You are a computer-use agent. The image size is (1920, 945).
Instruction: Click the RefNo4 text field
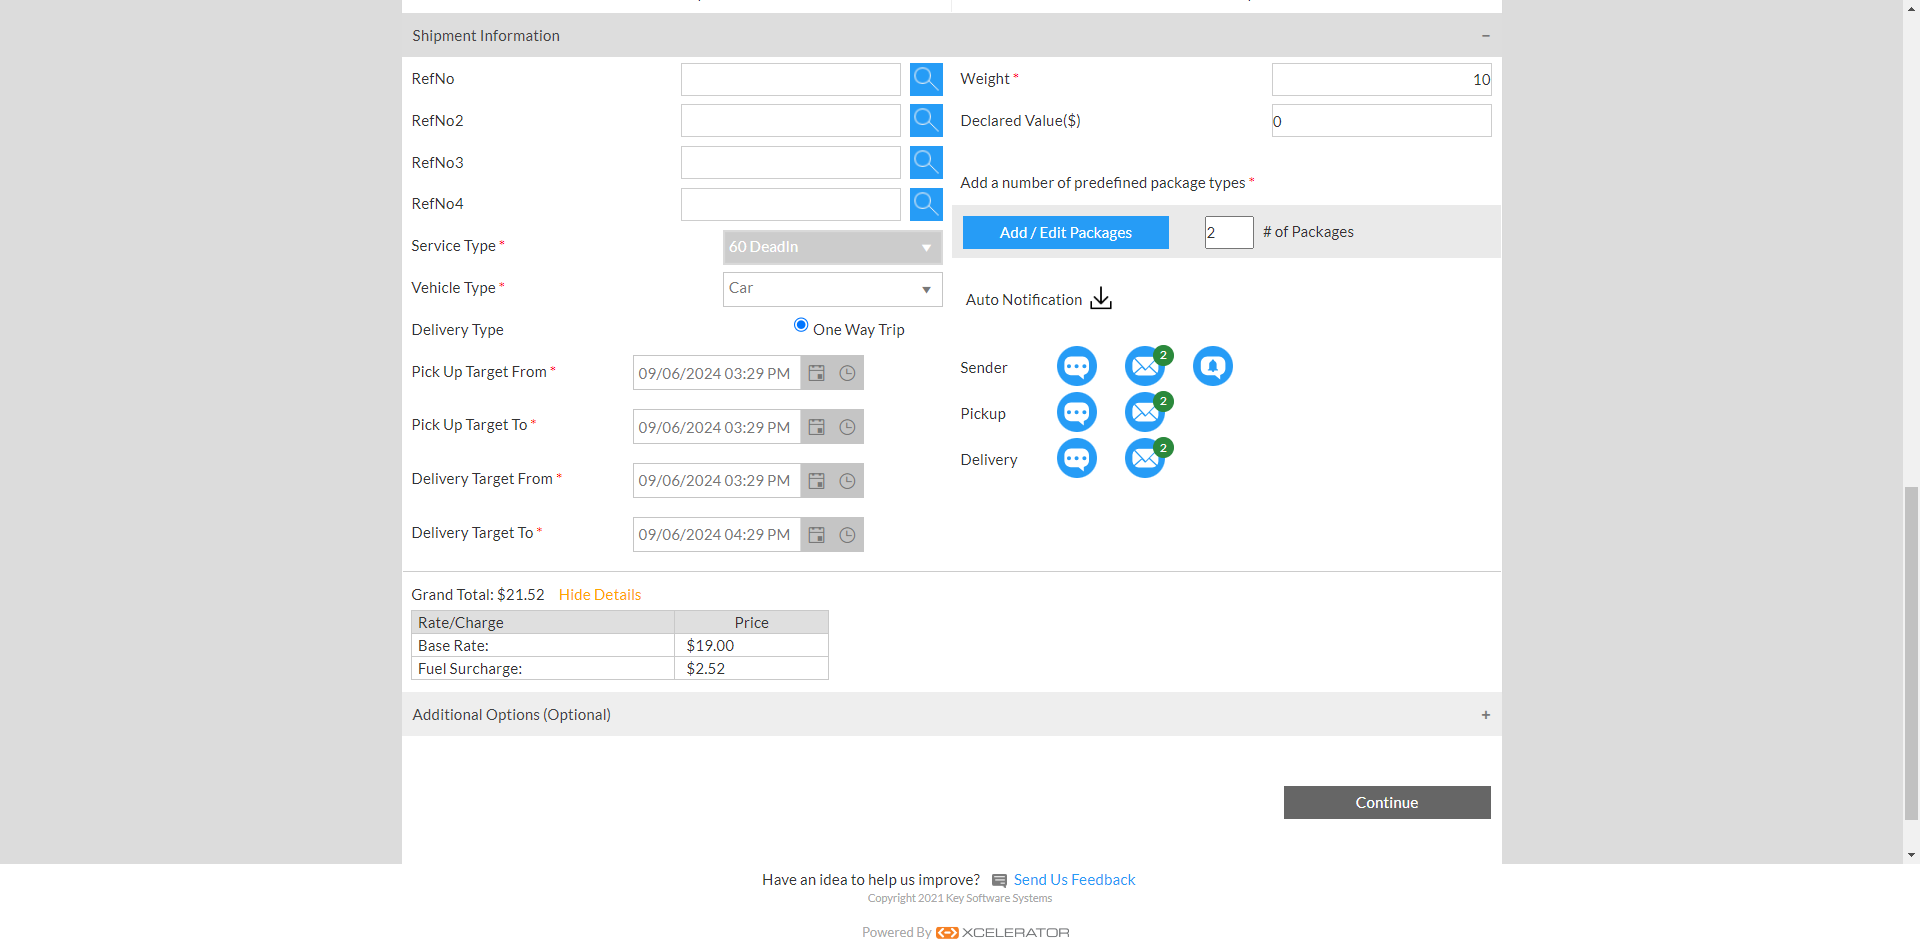[x=791, y=205]
